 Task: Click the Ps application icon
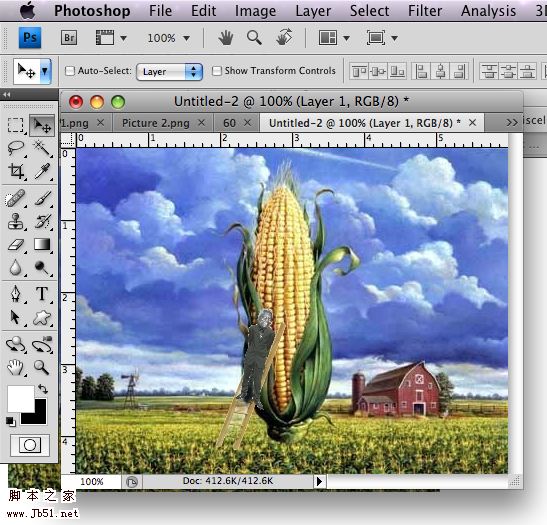30,37
